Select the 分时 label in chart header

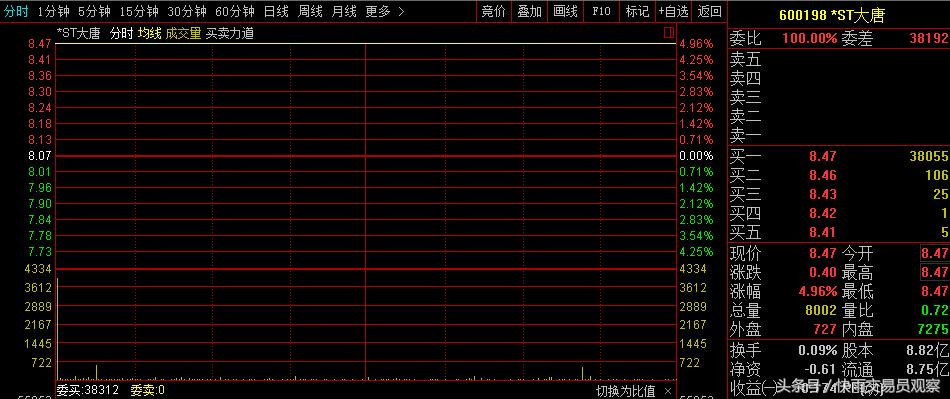click(x=121, y=34)
